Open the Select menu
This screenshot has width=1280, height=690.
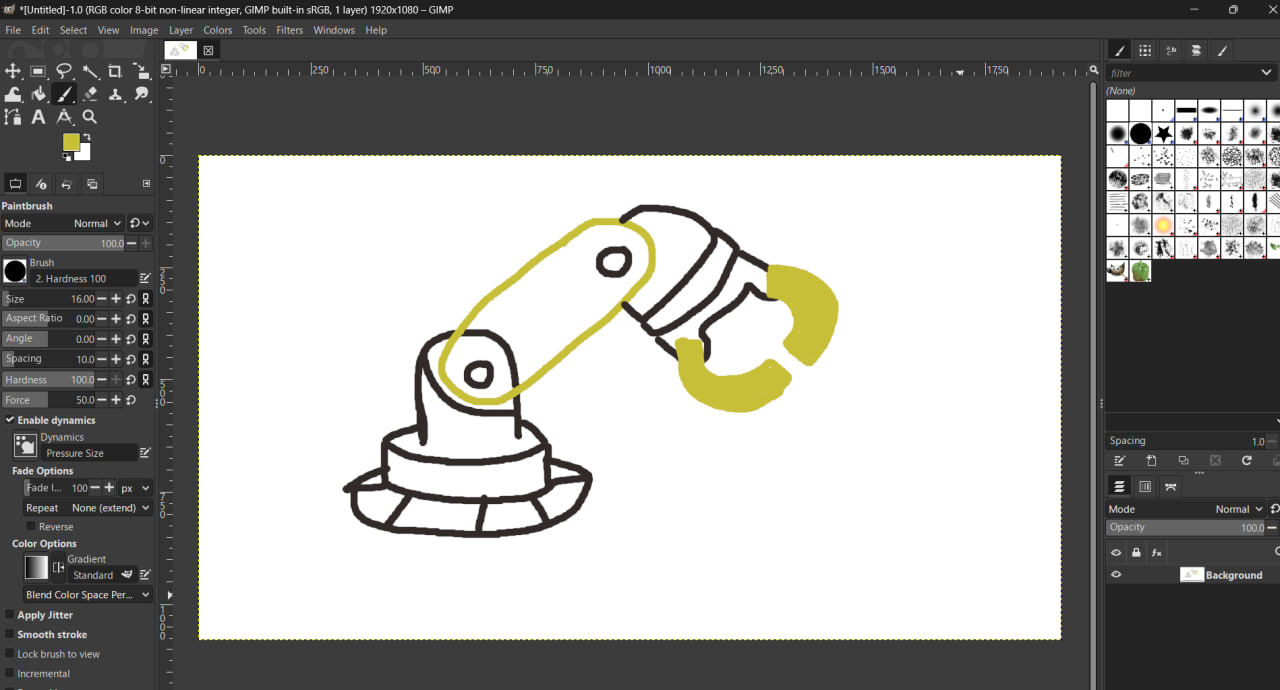pos(73,30)
